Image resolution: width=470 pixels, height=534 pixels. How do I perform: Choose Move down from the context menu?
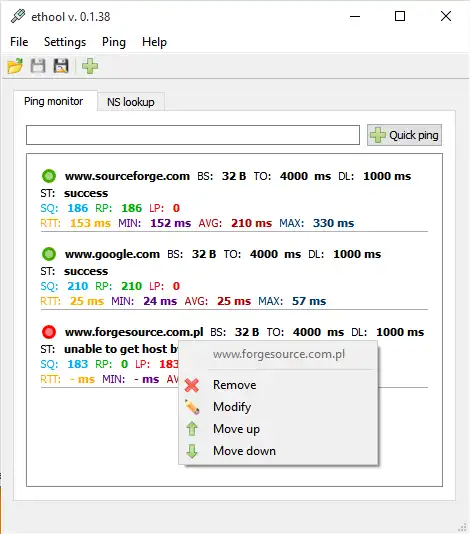(278, 451)
